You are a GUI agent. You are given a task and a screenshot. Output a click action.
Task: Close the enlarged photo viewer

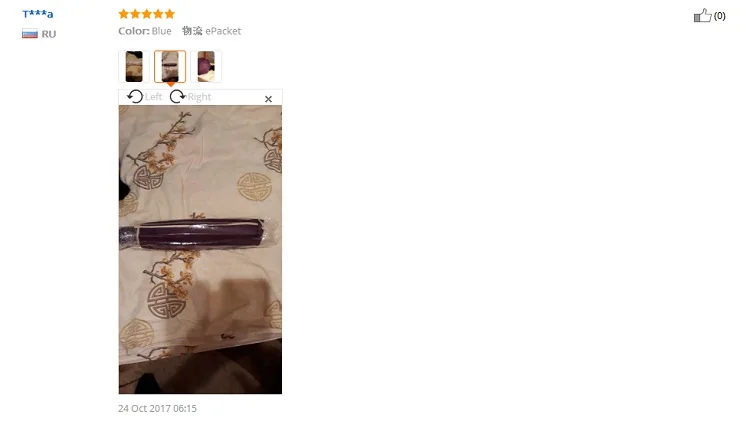[268, 99]
